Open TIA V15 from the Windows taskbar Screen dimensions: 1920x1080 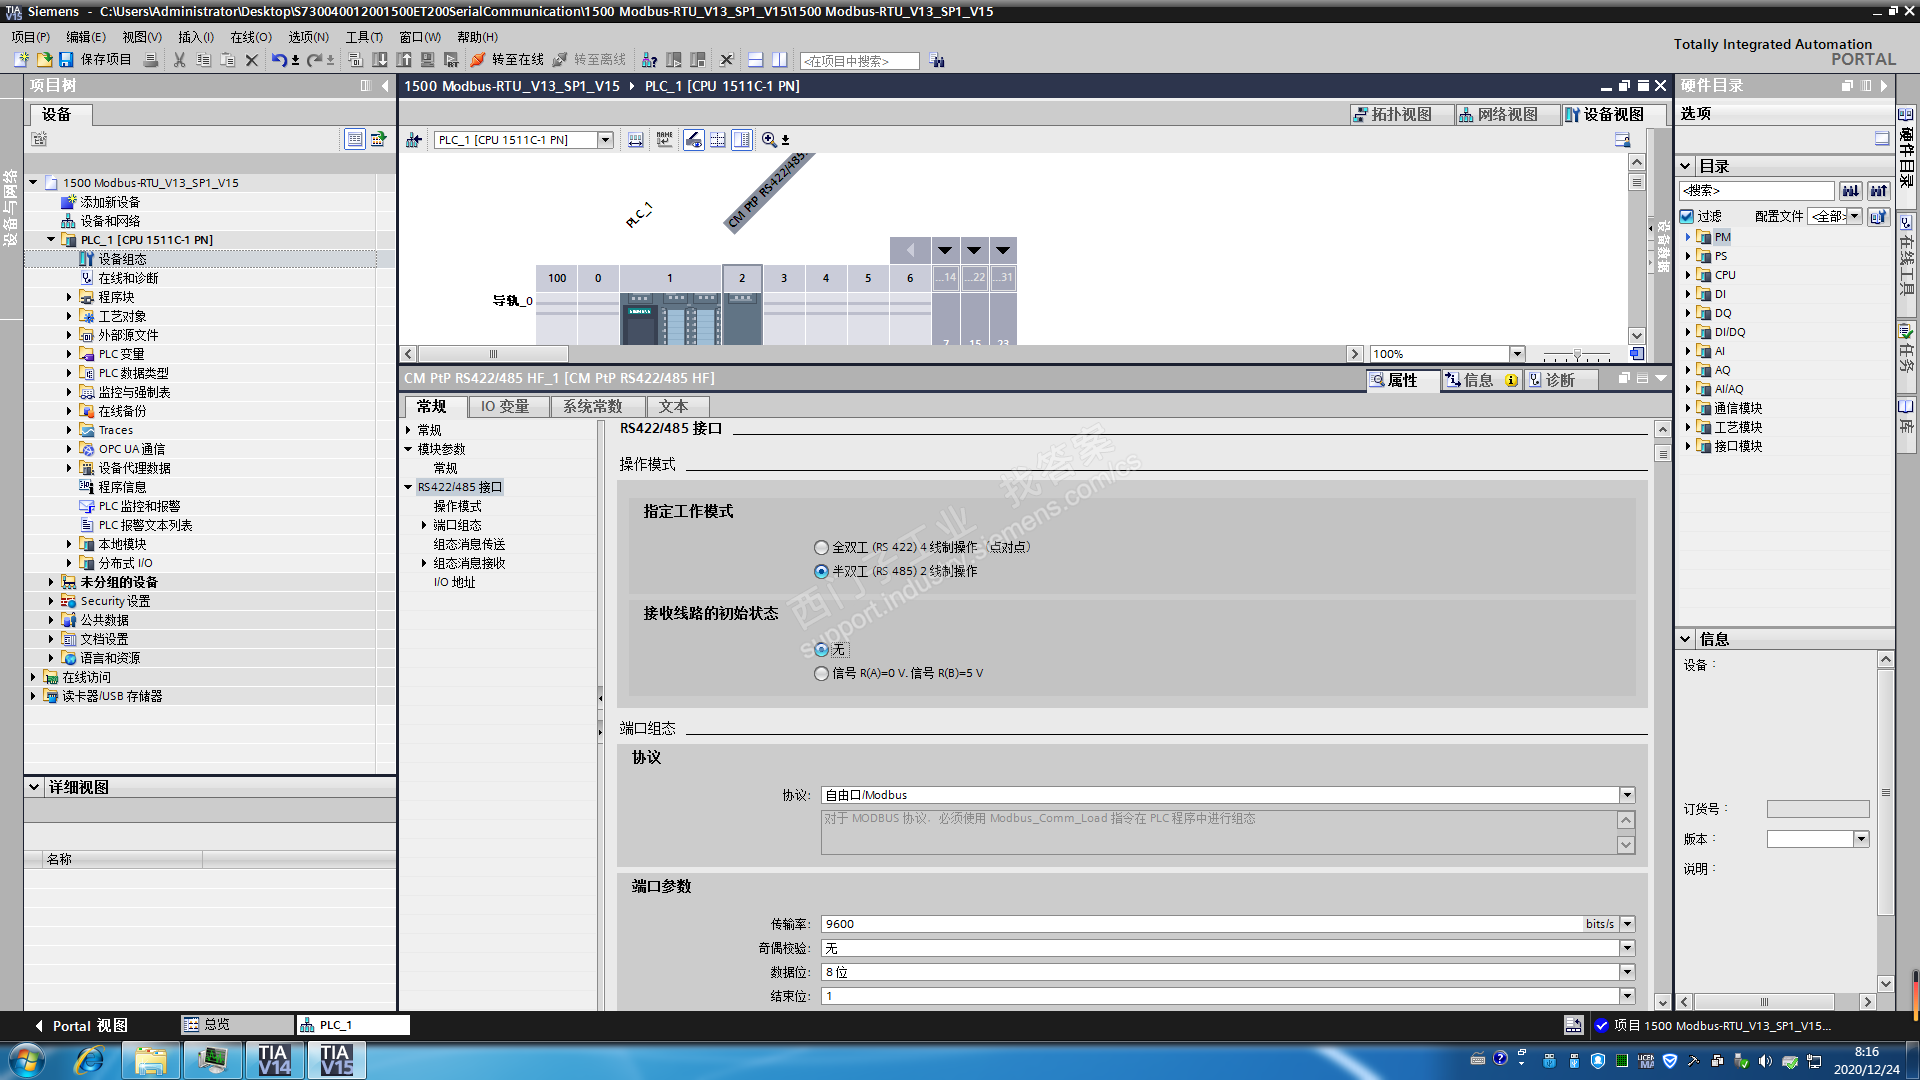(x=336, y=1060)
